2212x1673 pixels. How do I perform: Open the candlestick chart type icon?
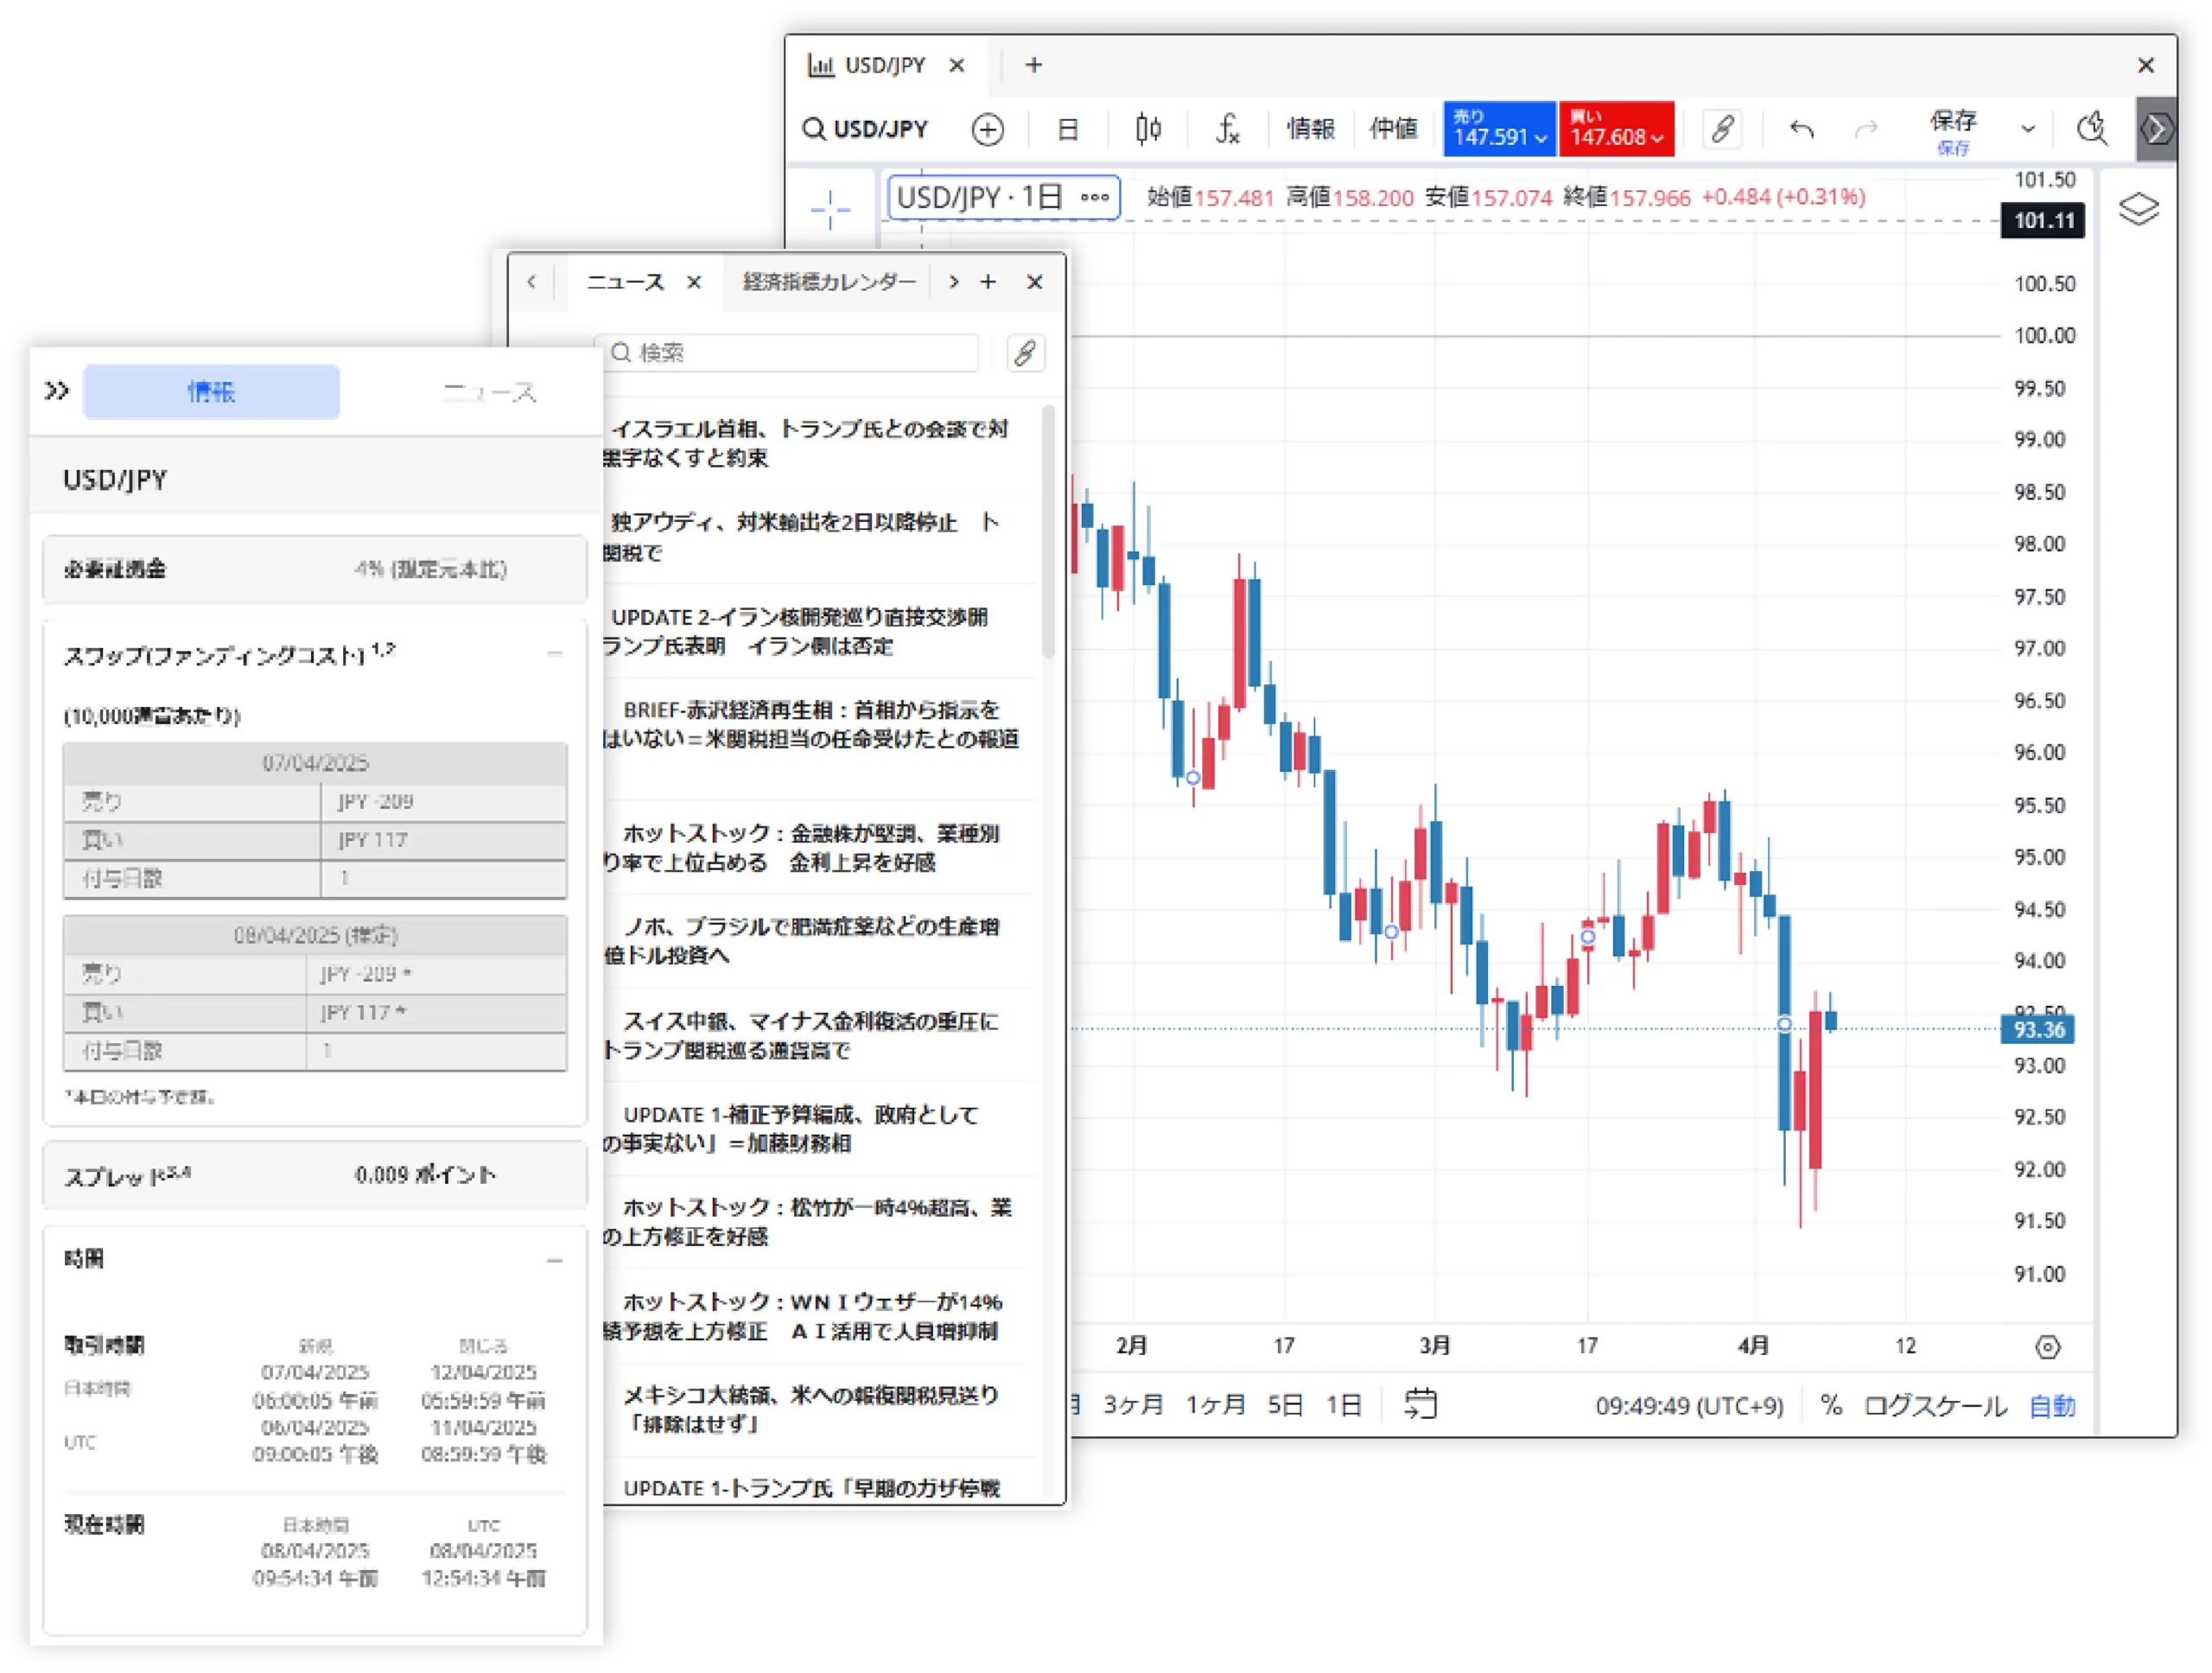pos(1148,129)
